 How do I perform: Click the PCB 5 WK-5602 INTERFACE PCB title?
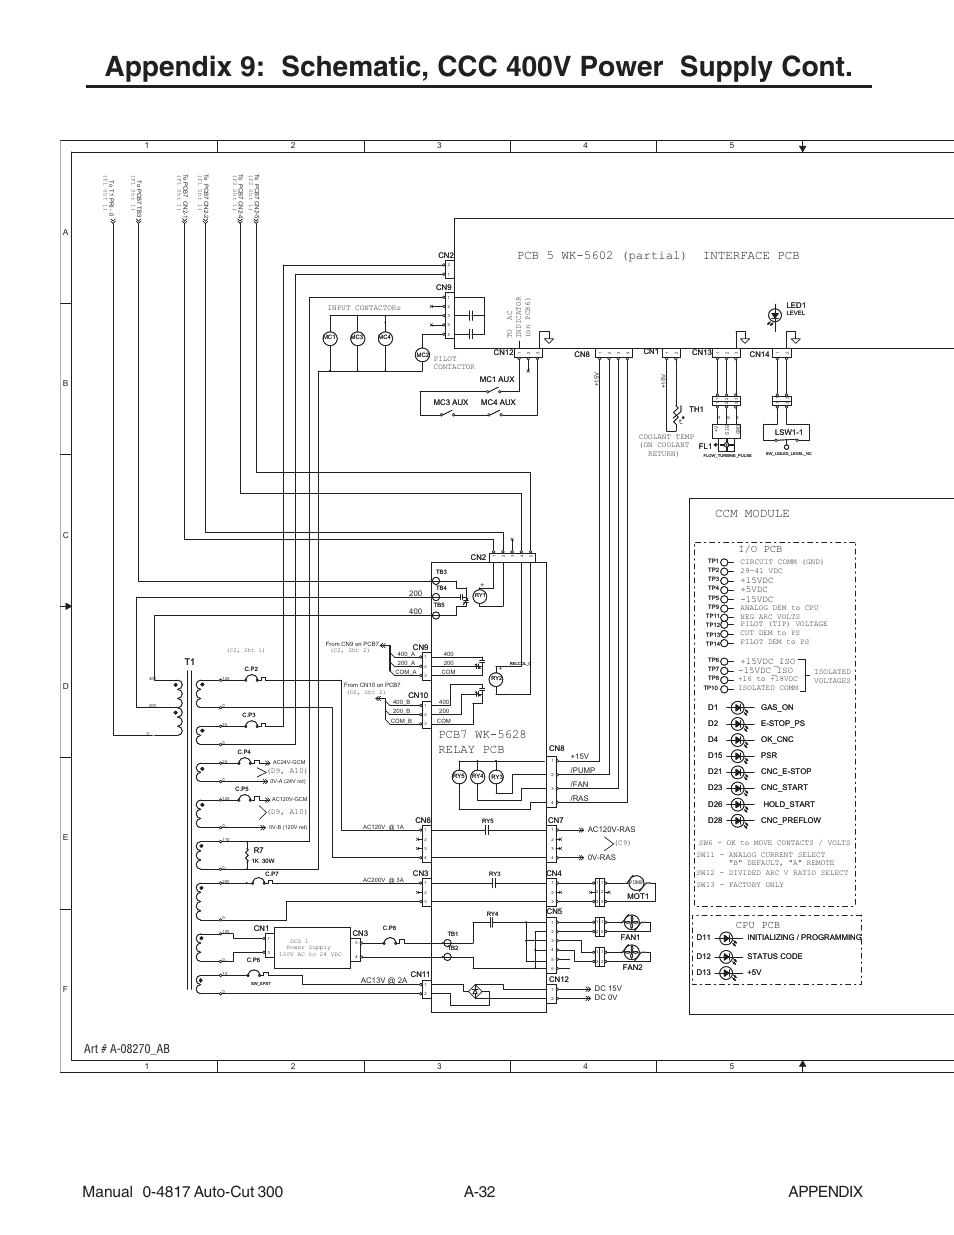click(657, 255)
